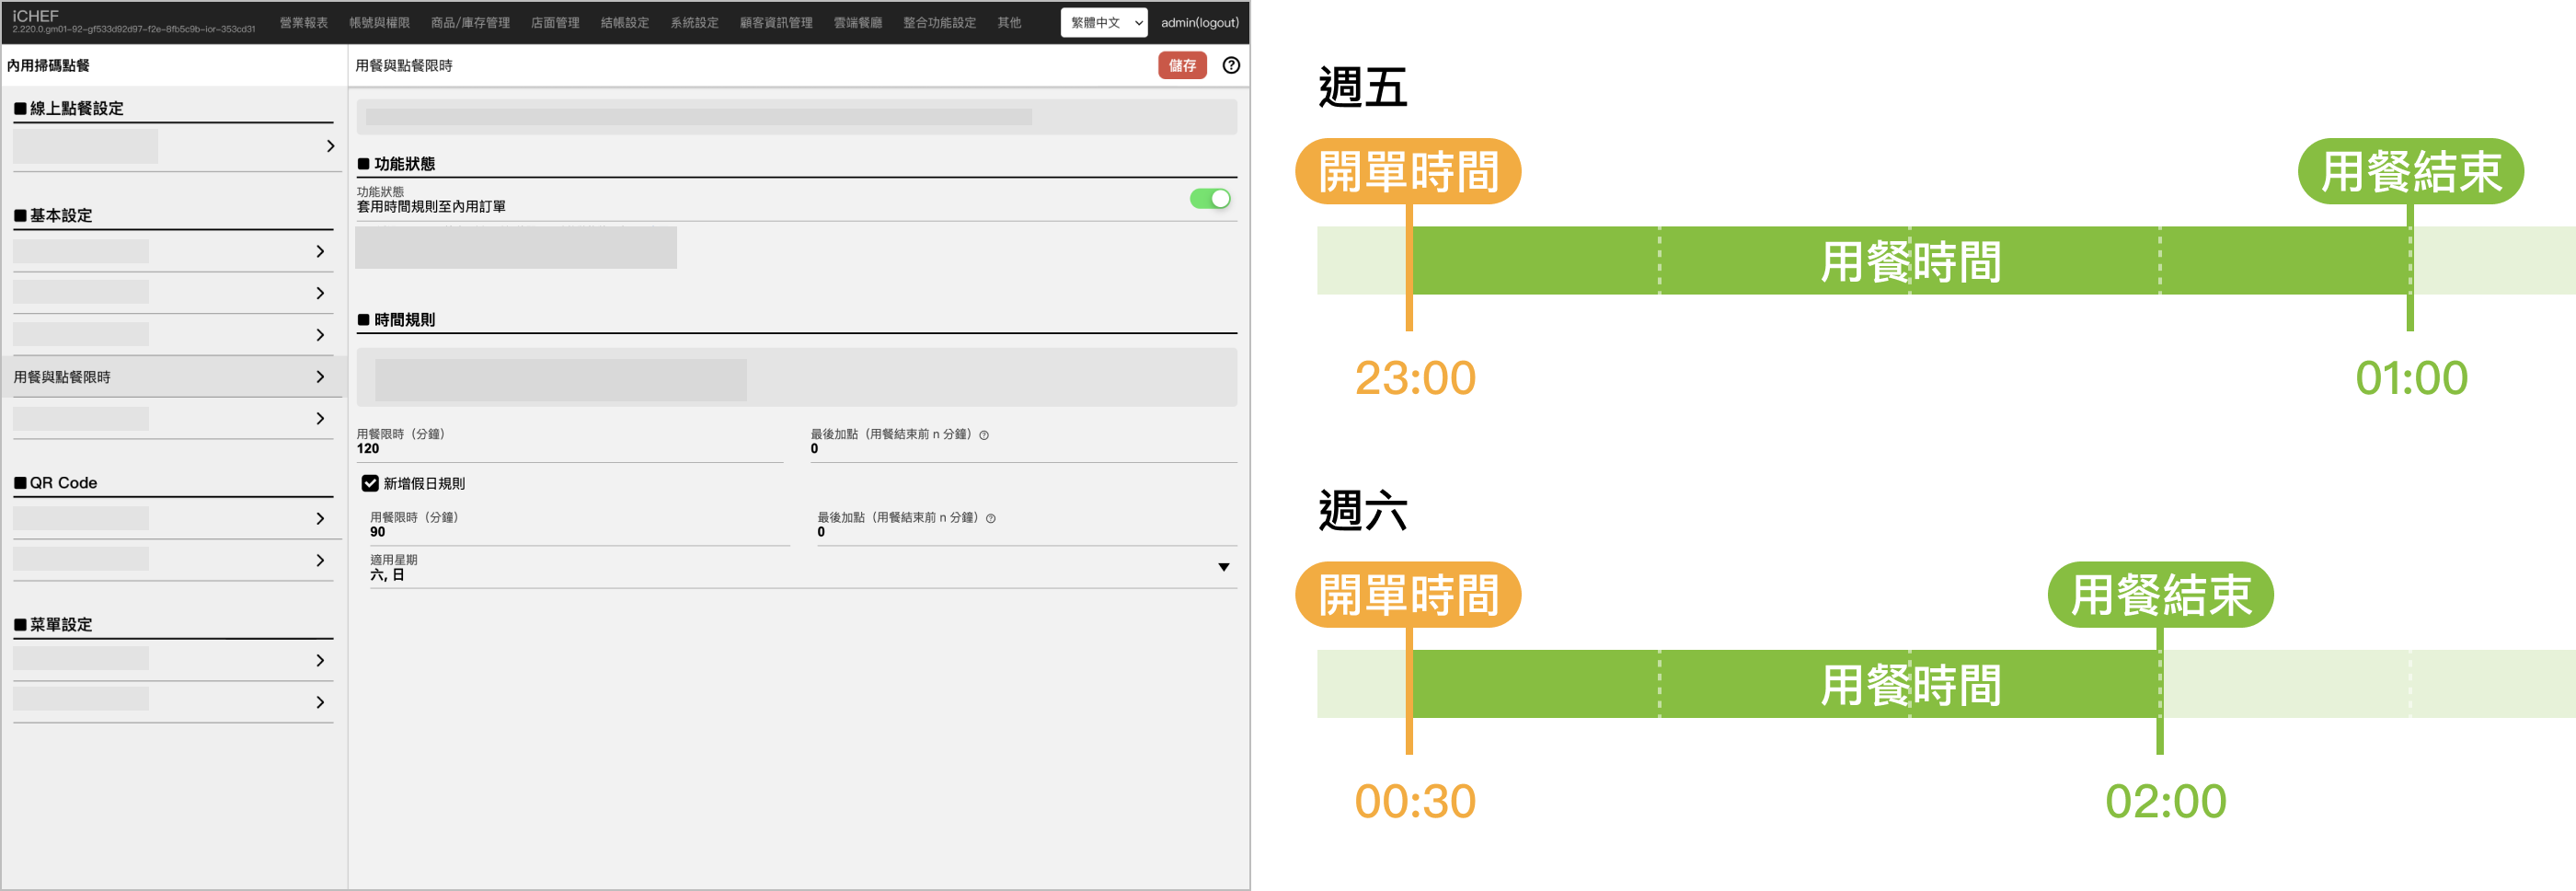Screen dimensions: 2576x891
Task: Click the iCHEF logo
Action: 36,16
